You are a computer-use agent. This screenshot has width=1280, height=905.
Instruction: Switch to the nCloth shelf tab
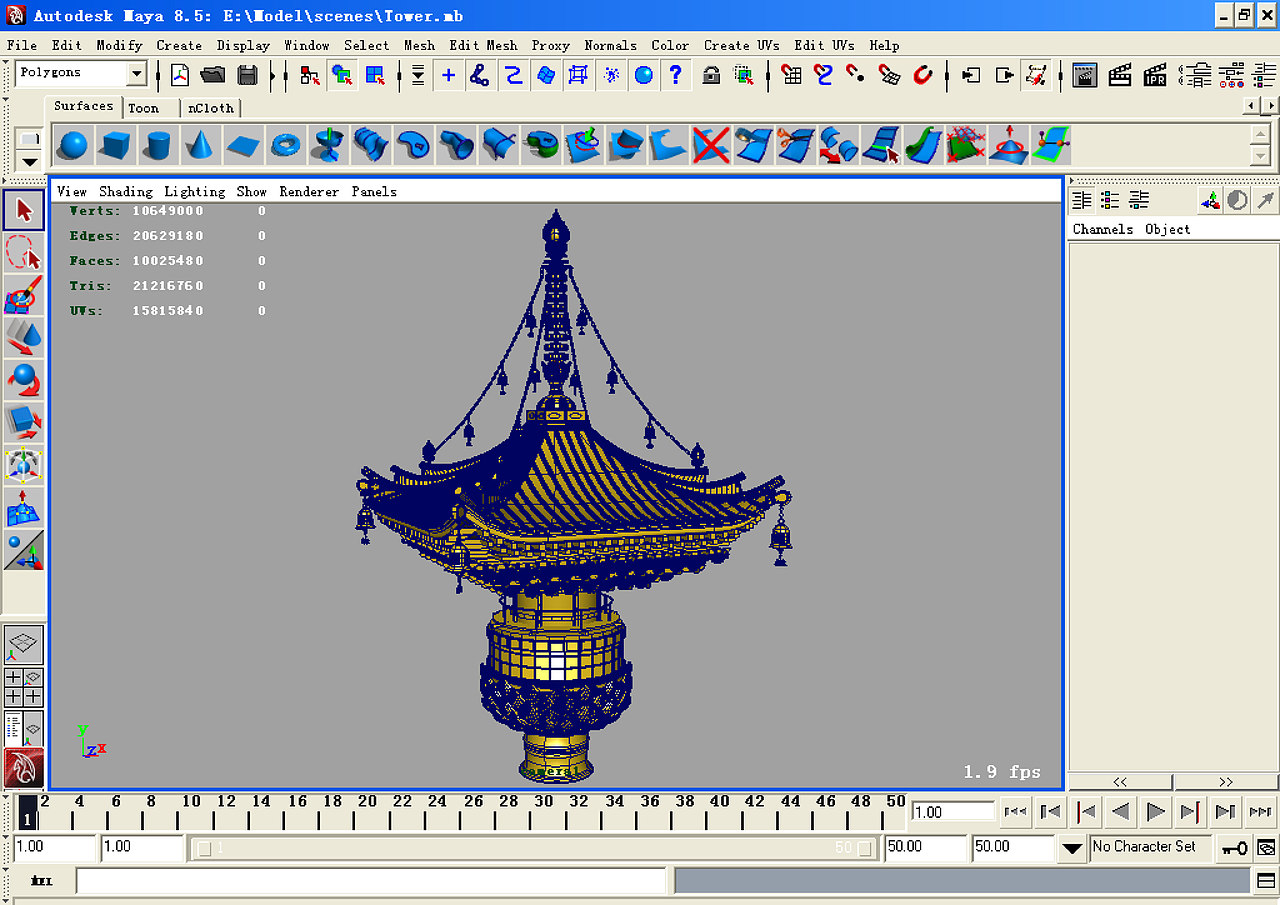pos(211,108)
